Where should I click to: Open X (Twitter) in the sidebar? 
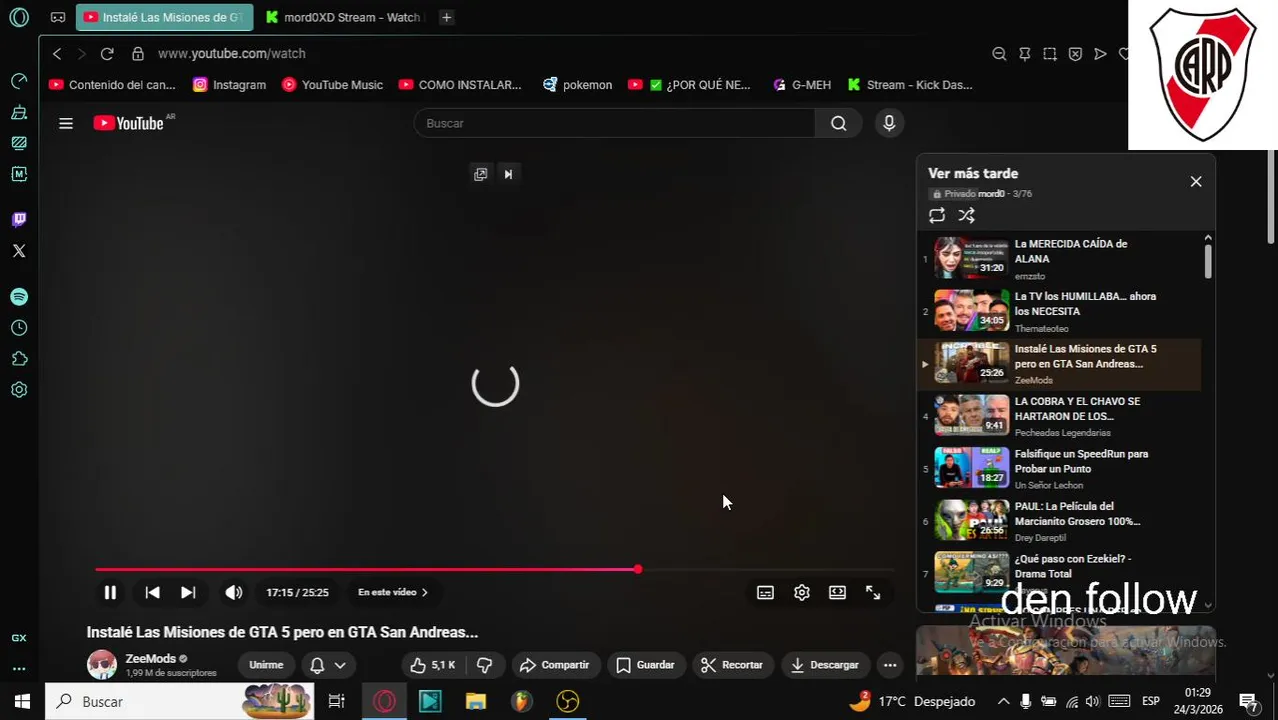click(x=19, y=251)
